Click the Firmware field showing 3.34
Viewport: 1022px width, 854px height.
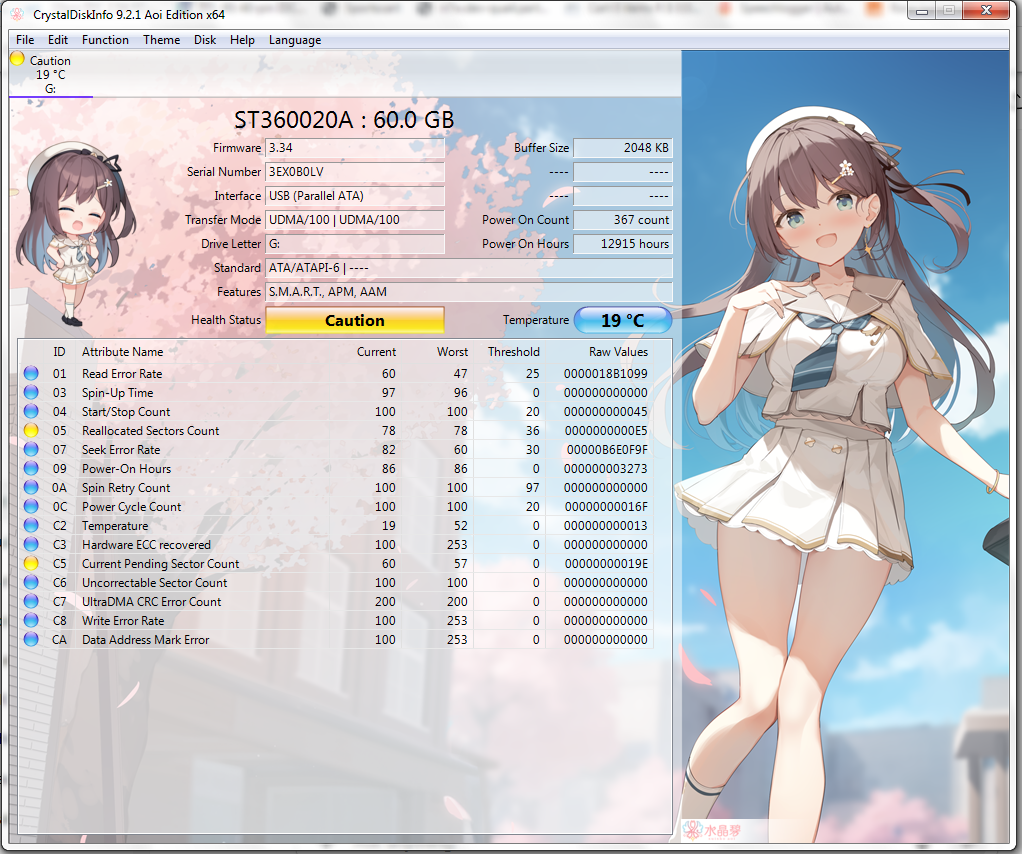(x=355, y=148)
